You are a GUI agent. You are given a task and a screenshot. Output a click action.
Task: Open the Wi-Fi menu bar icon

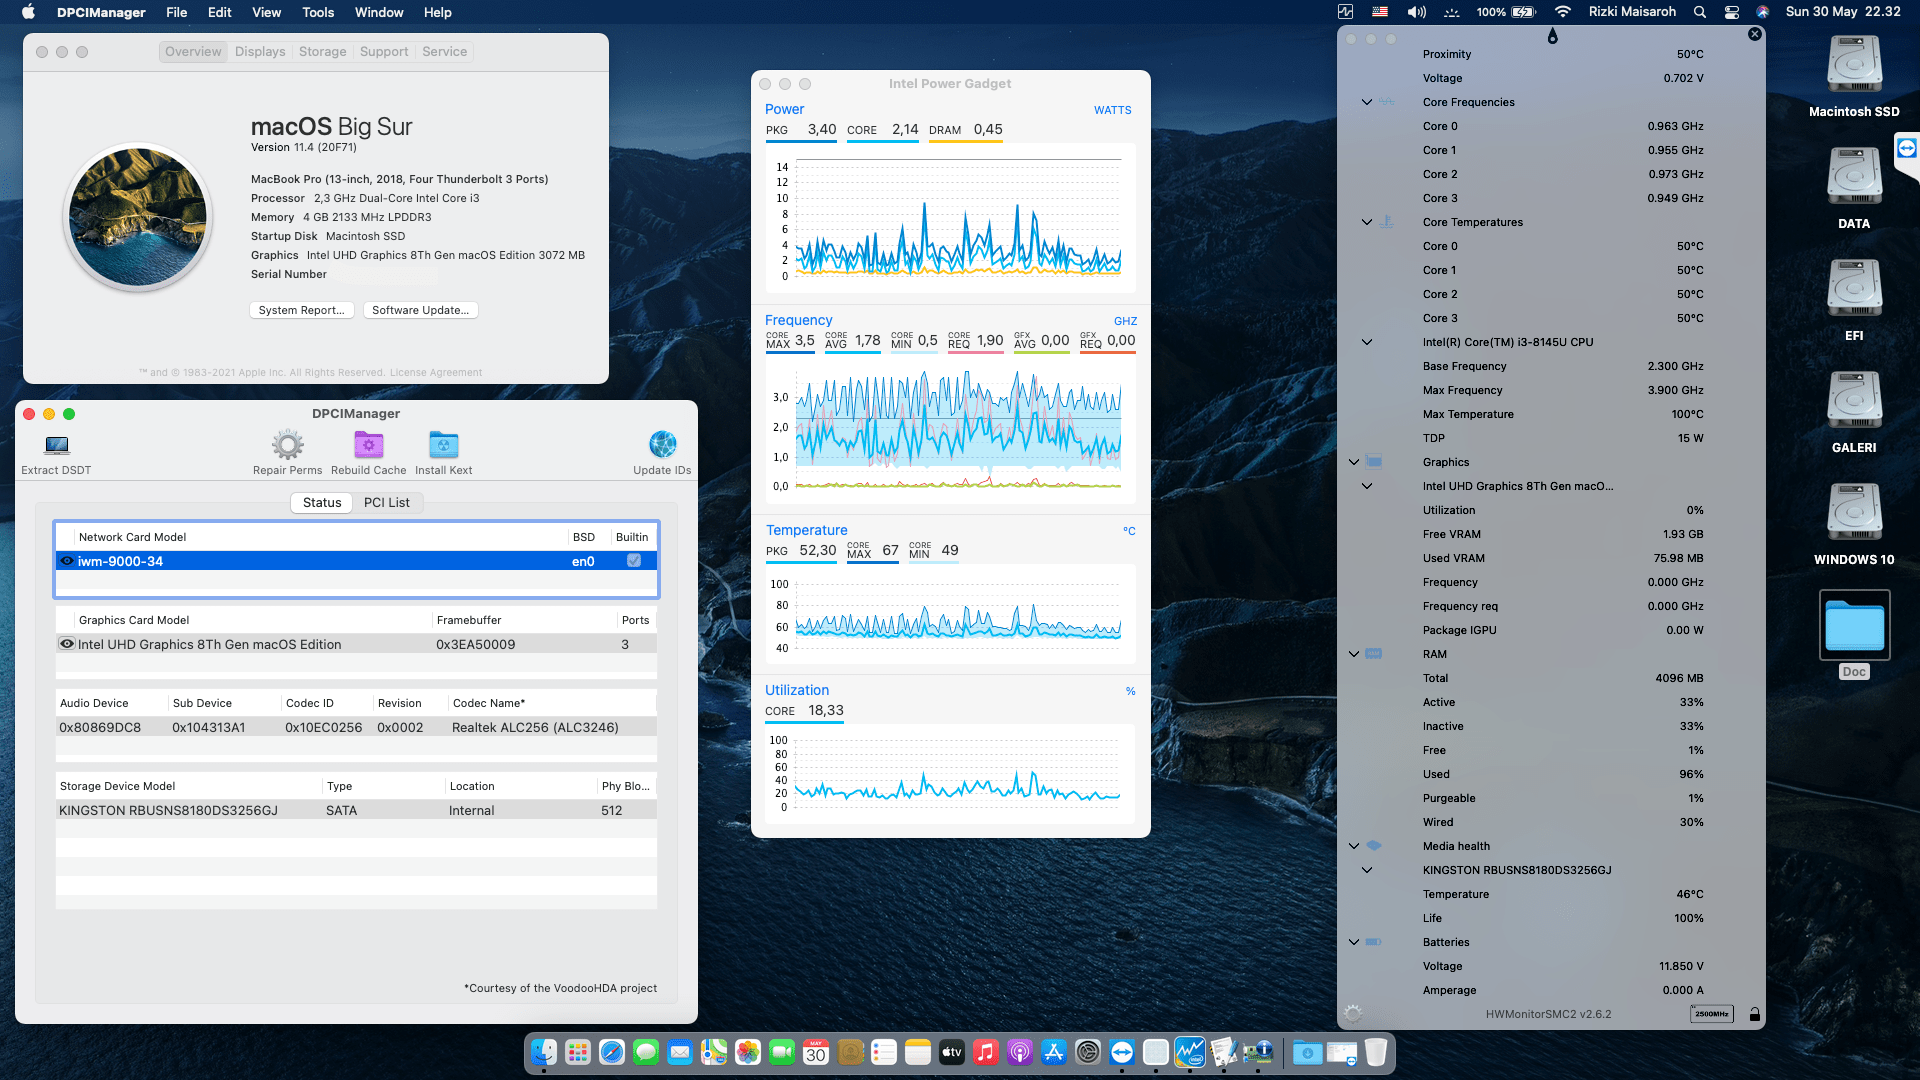tap(1563, 12)
